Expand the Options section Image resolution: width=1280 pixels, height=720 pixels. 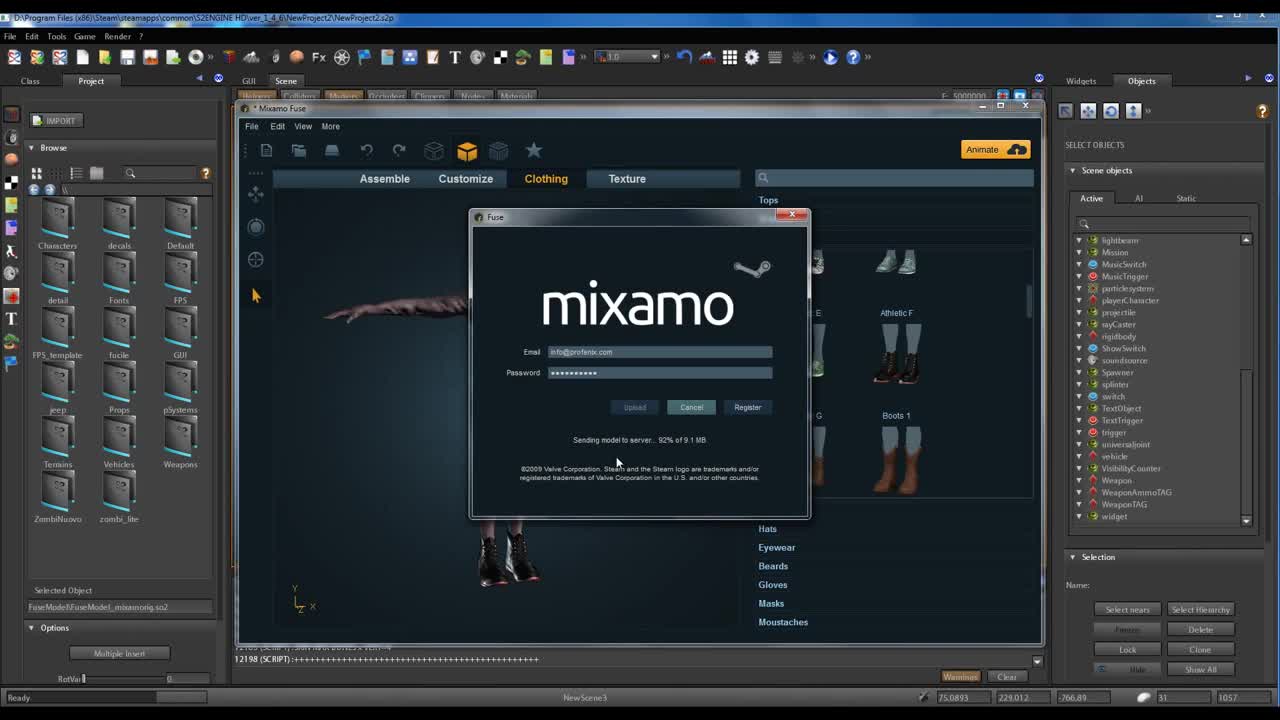point(31,628)
